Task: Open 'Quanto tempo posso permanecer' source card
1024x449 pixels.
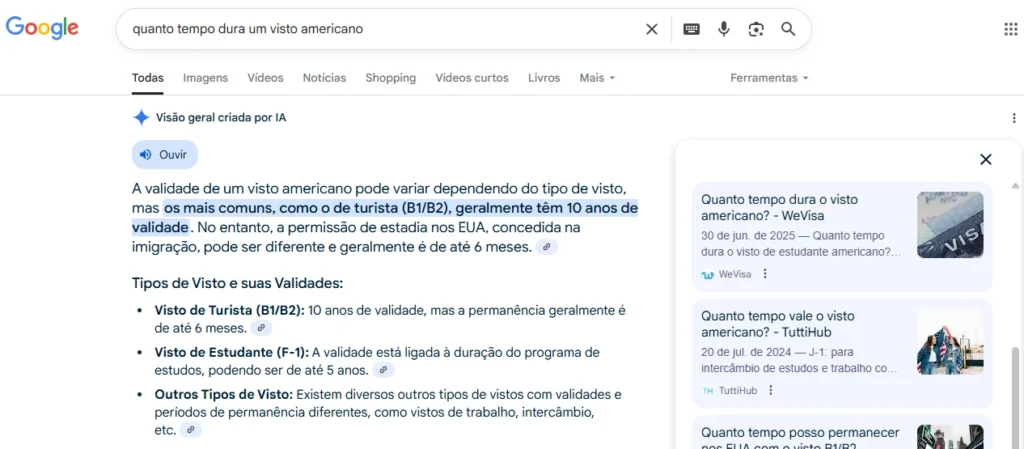Action: tap(842, 433)
